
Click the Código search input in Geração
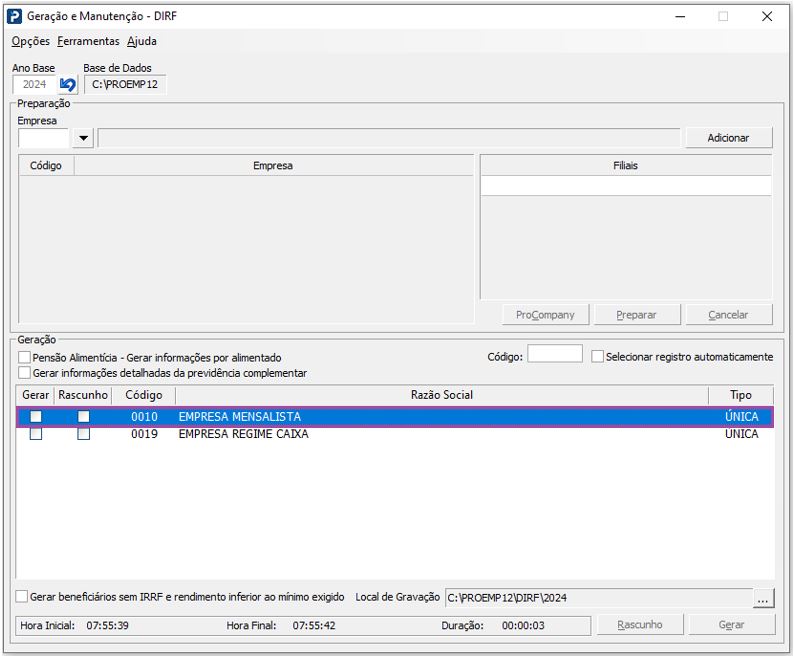[x=555, y=353]
